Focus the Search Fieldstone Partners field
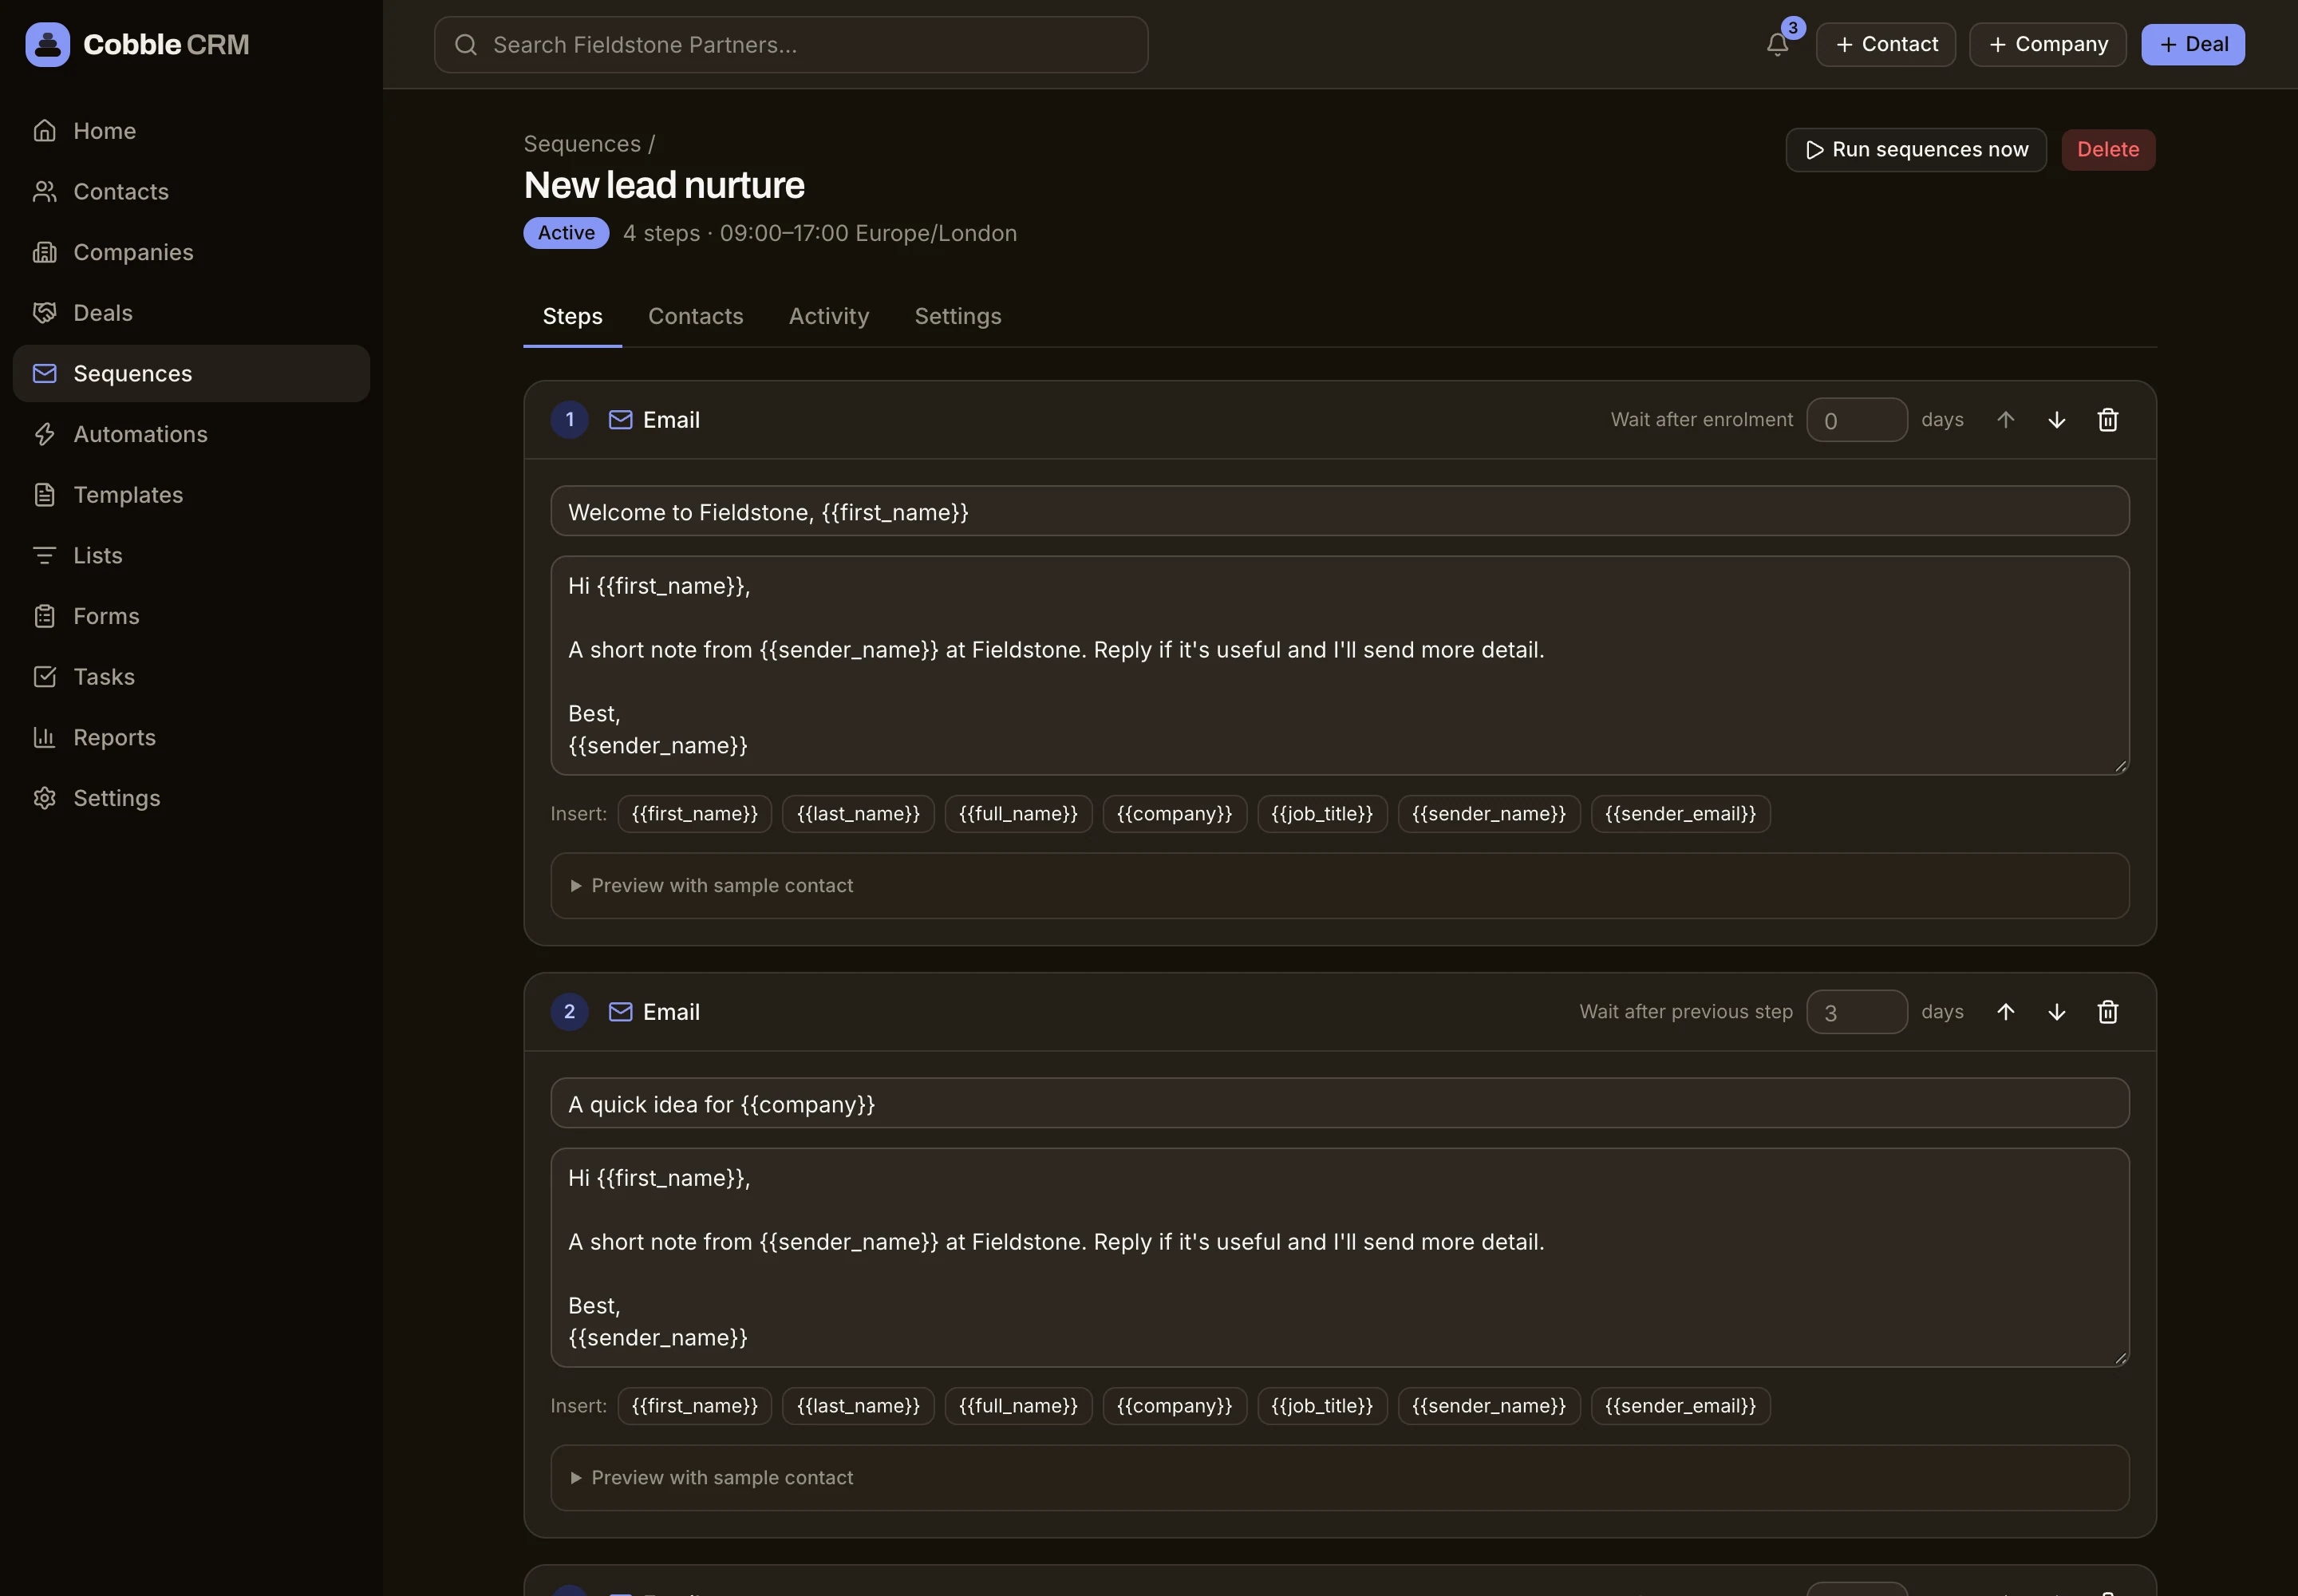 click(x=791, y=44)
